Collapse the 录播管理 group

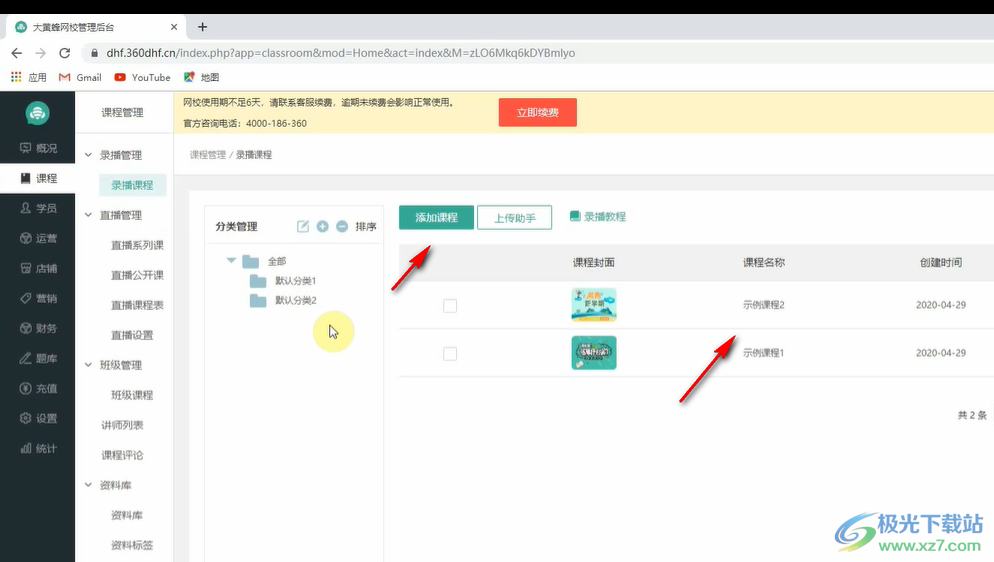(x=88, y=155)
